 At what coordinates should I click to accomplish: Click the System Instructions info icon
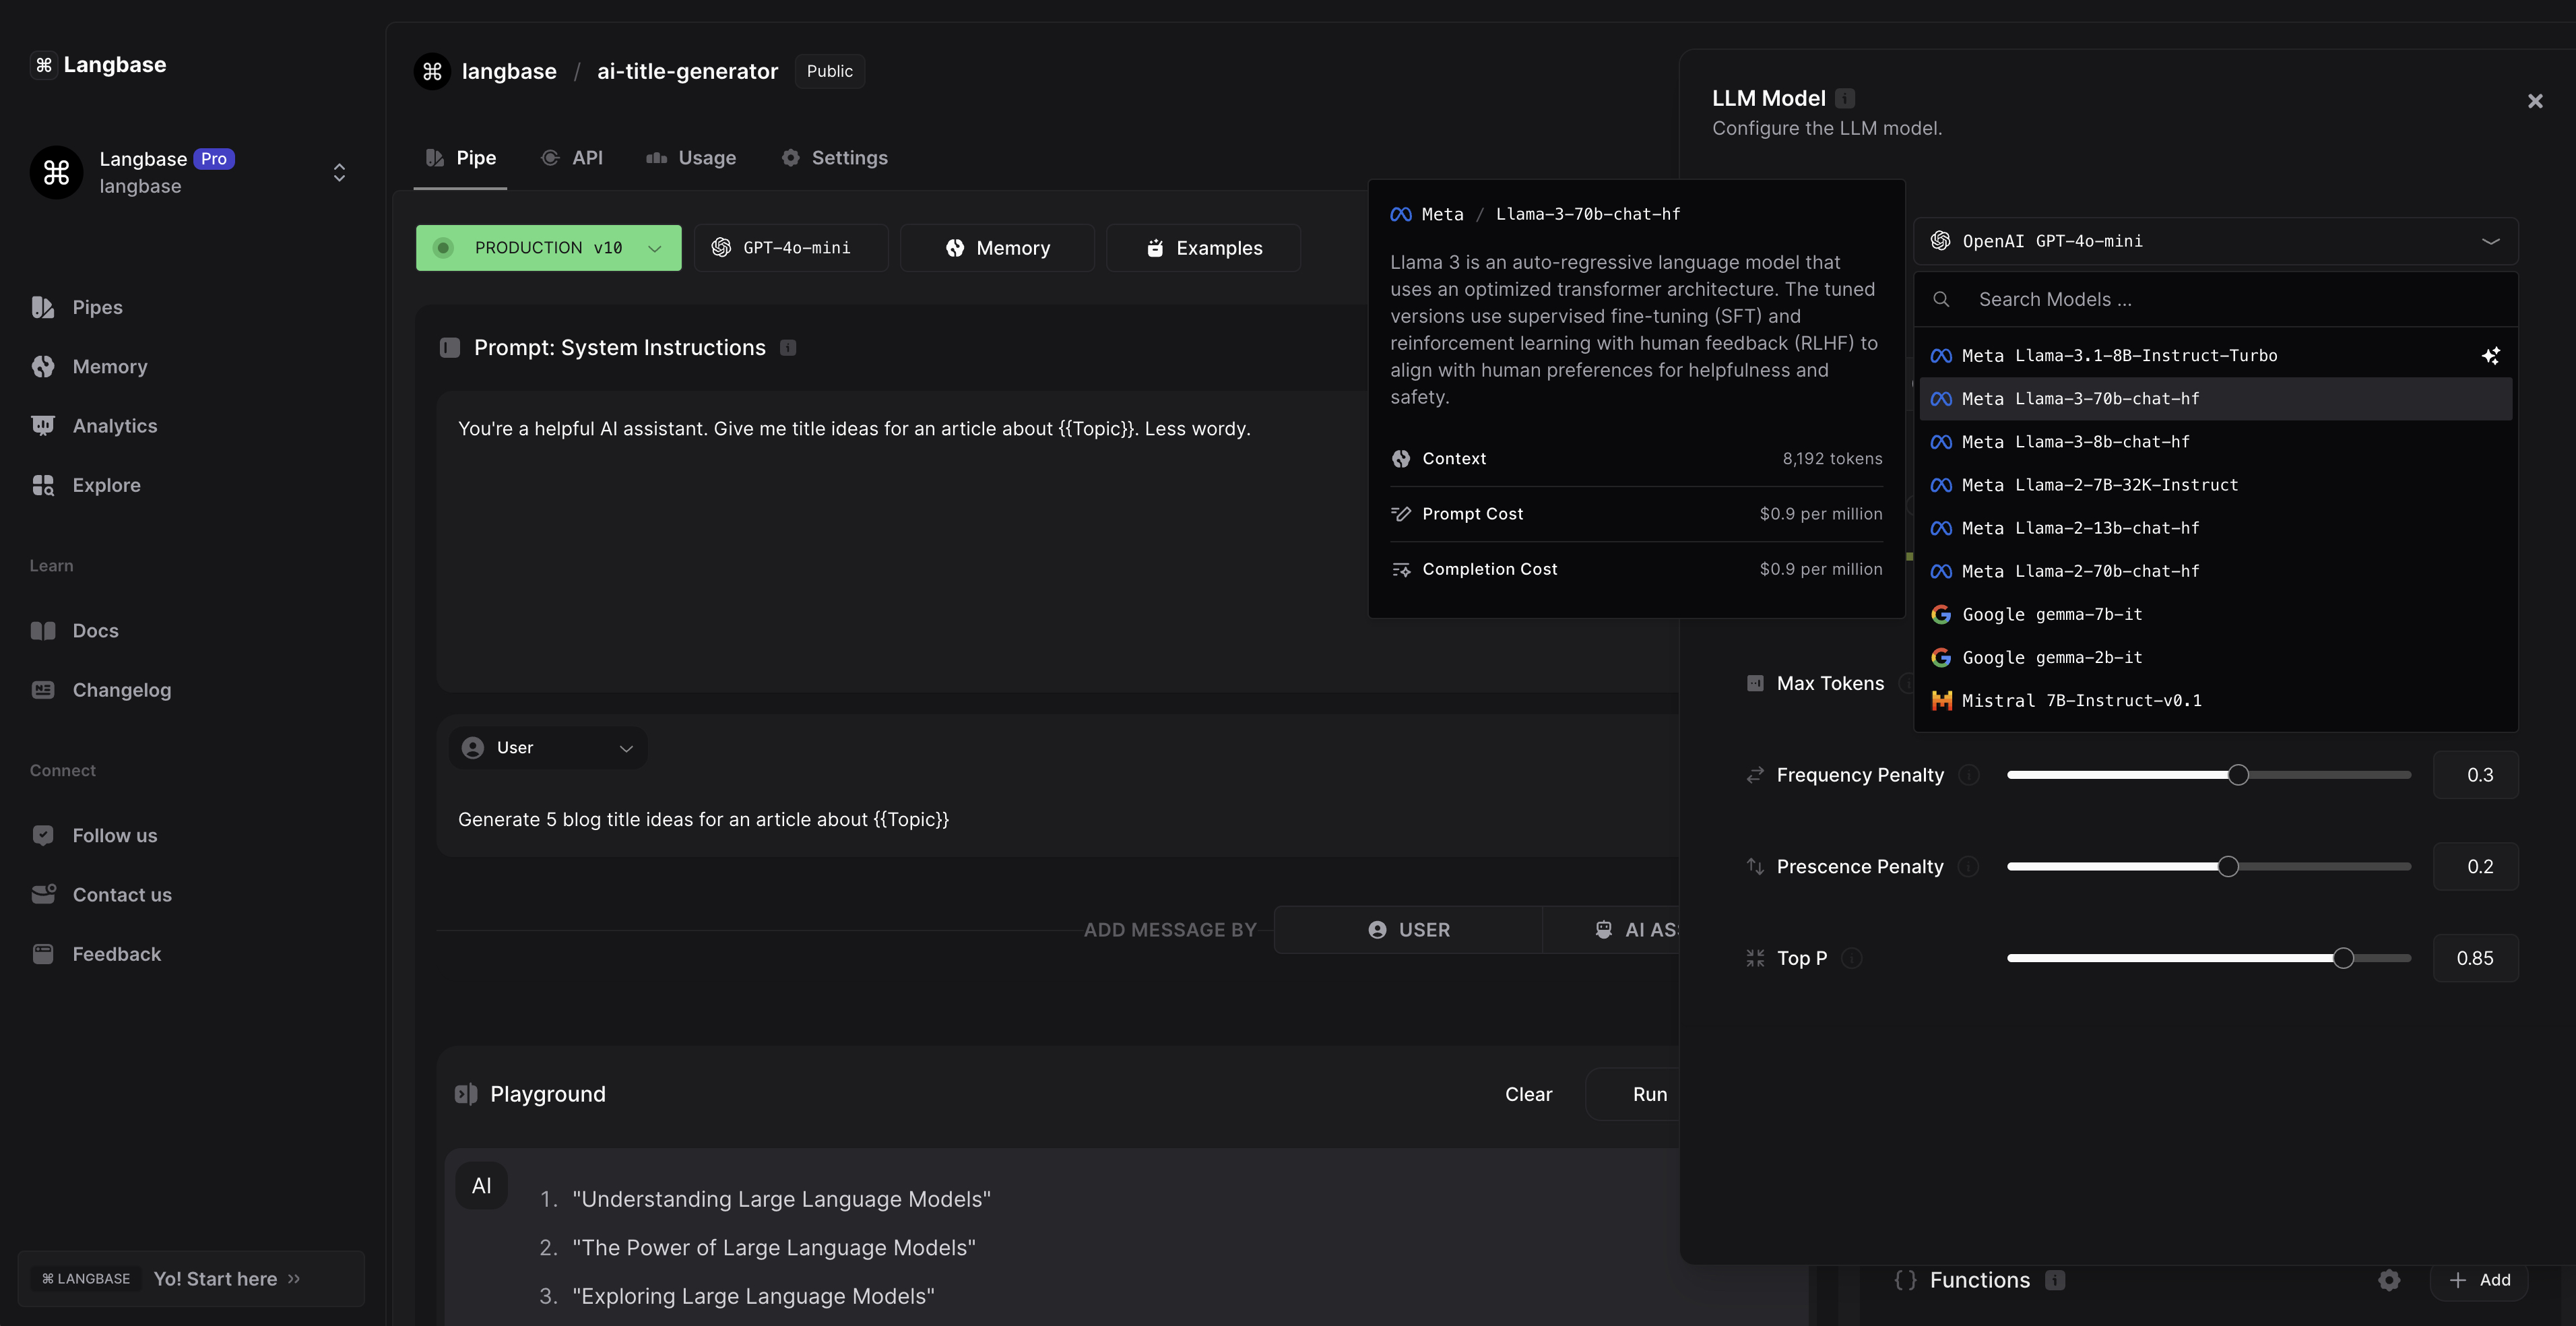pyautogui.click(x=788, y=348)
